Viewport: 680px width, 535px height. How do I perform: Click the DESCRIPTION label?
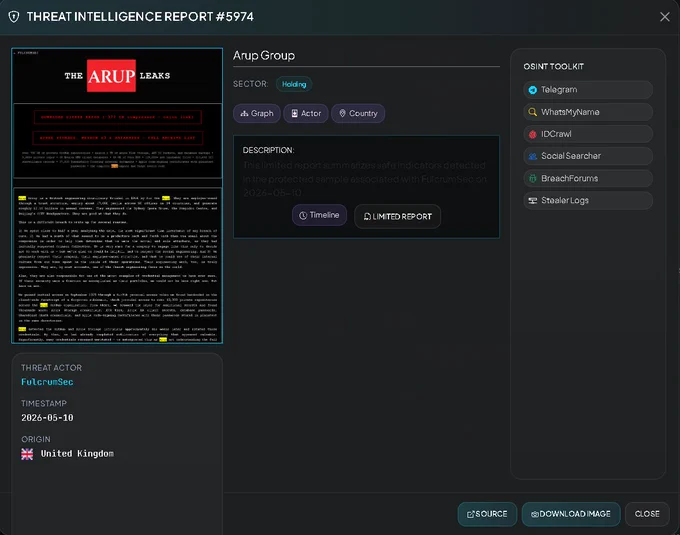(x=268, y=150)
